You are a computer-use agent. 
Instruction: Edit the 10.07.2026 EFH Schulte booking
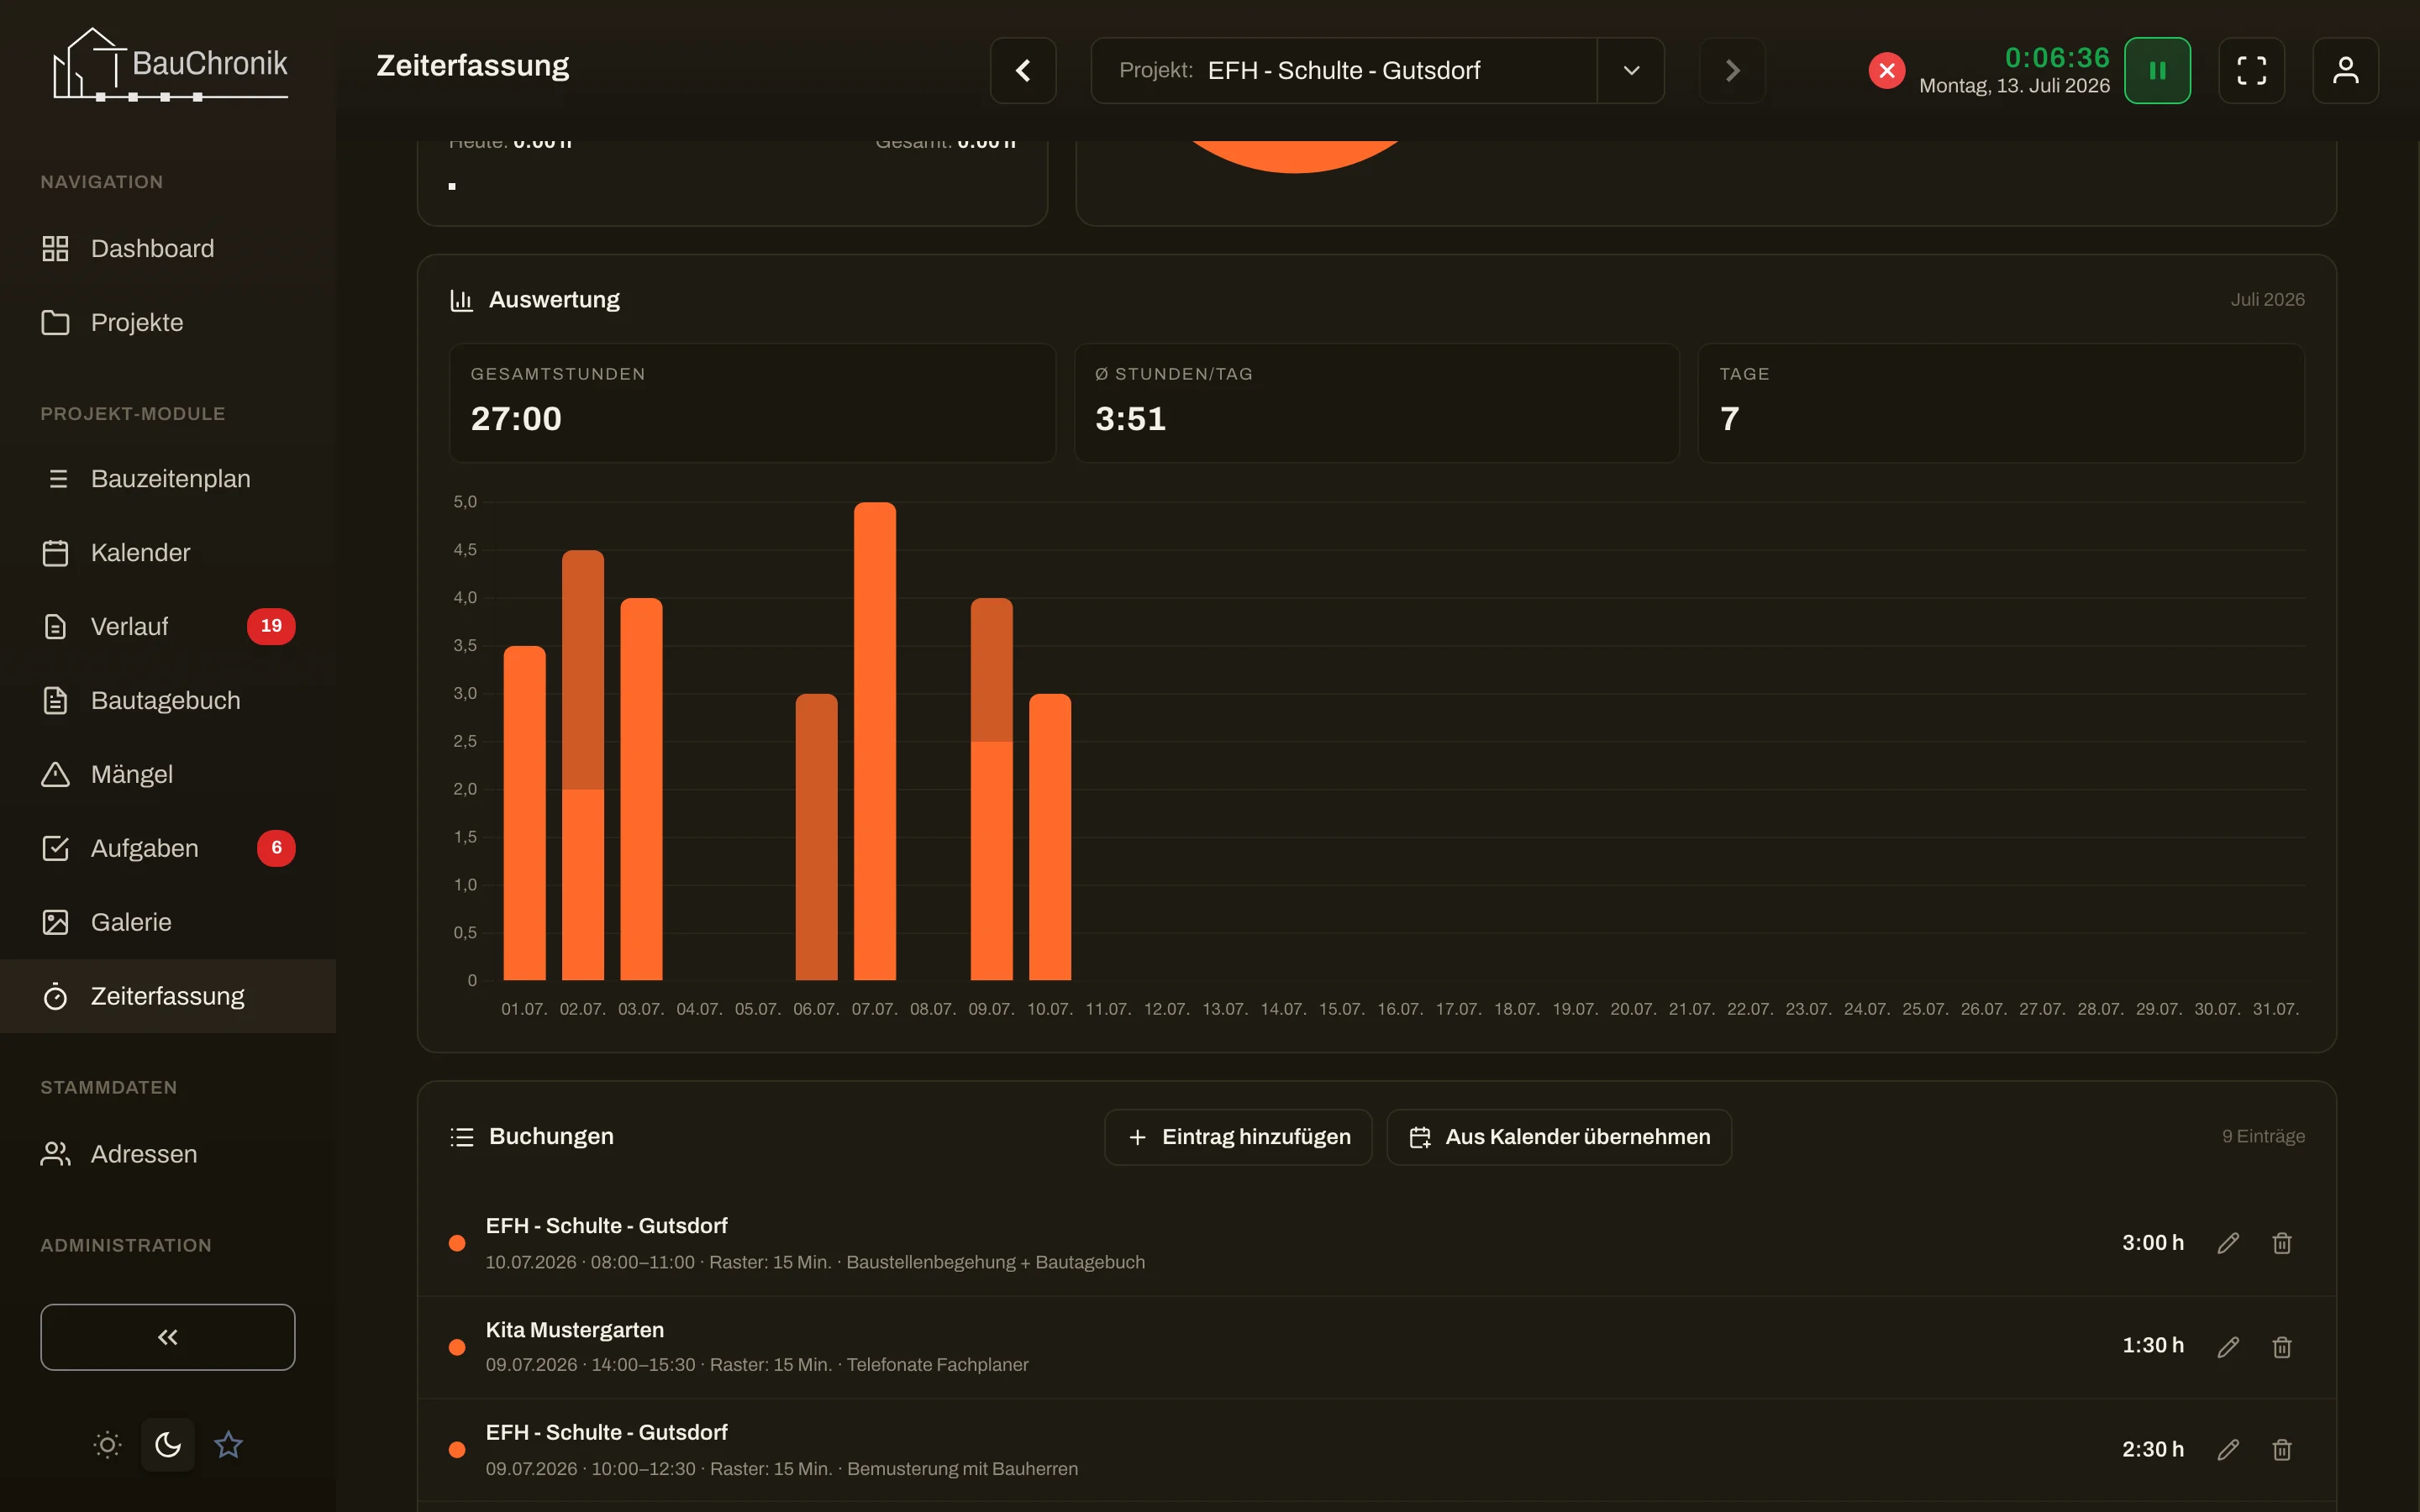[x=2228, y=1243]
